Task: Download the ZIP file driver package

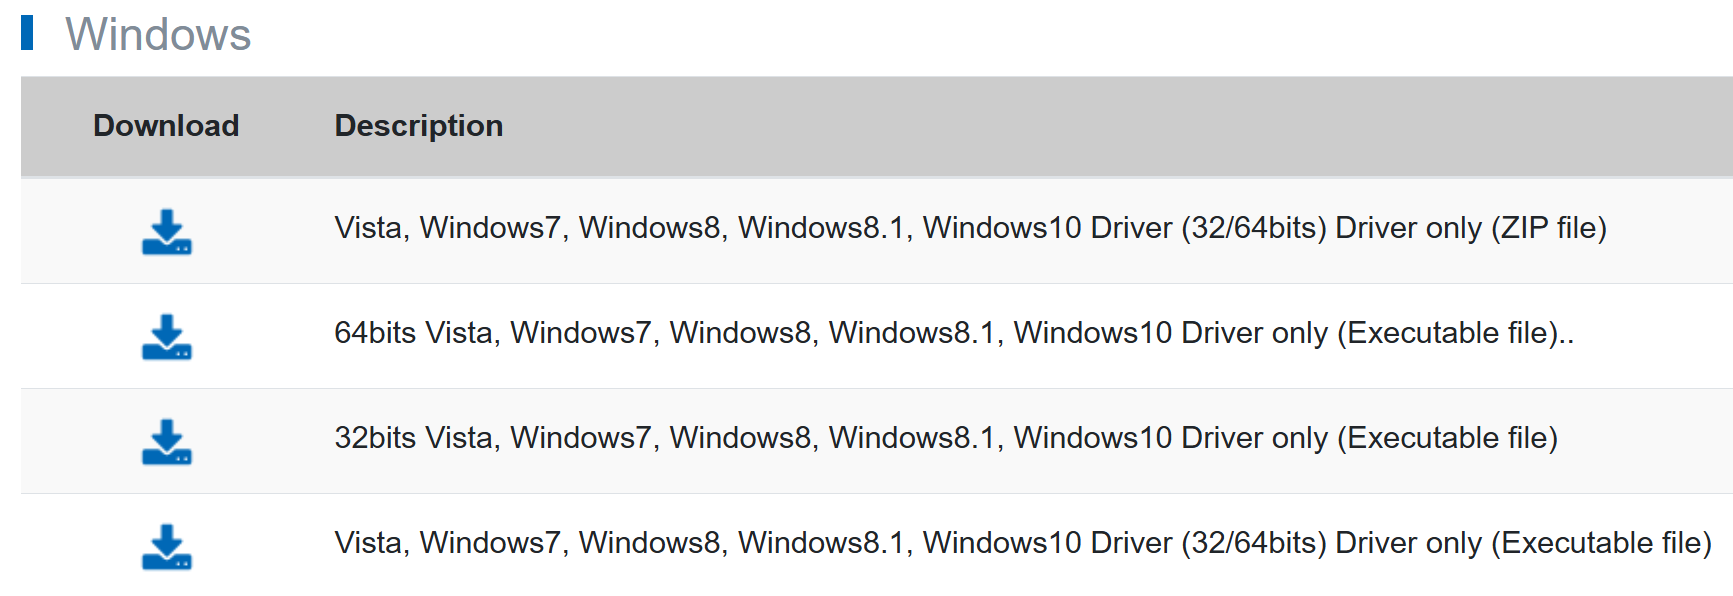Action: click(166, 231)
